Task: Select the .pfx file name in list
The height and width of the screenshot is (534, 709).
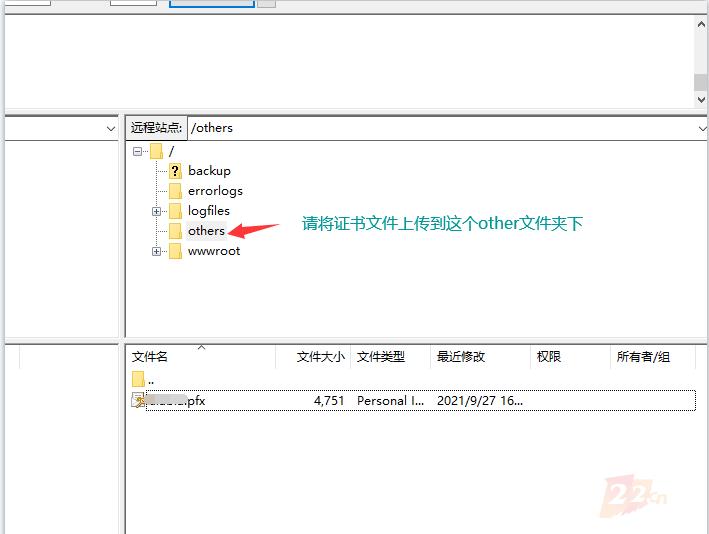Action: click(176, 401)
